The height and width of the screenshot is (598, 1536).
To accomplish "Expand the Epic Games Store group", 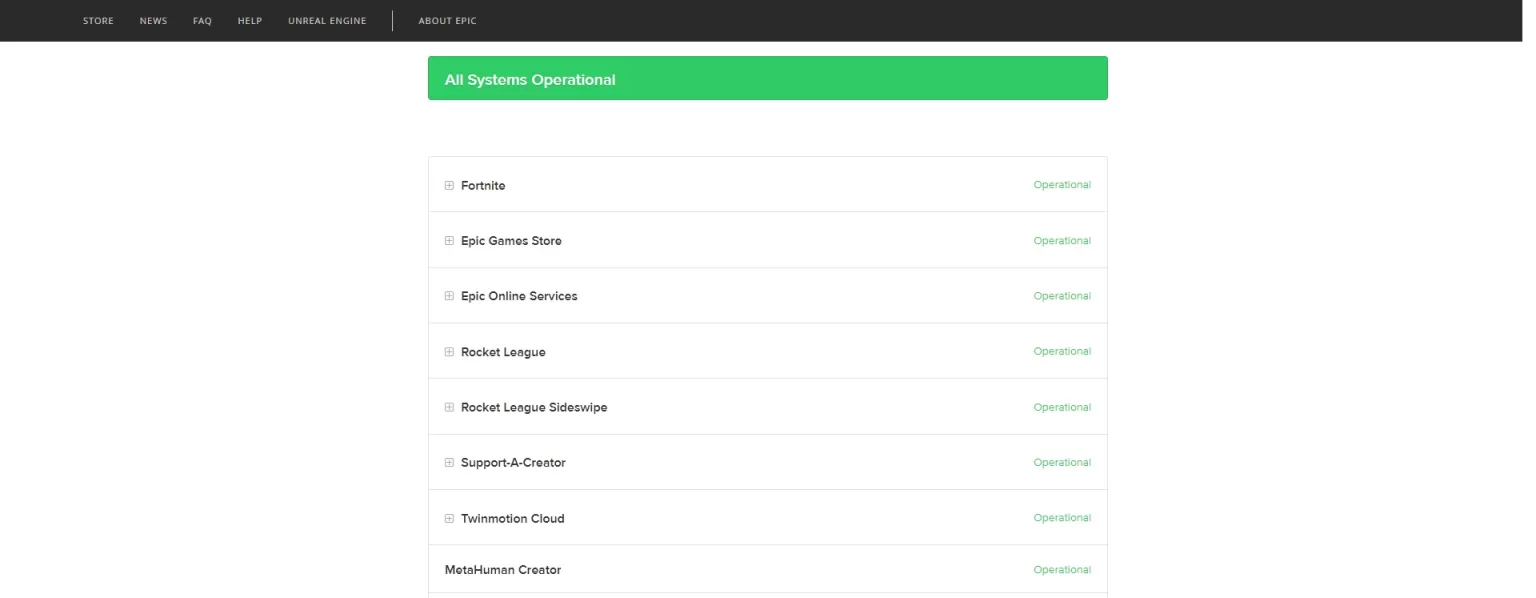I will click(449, 241).
